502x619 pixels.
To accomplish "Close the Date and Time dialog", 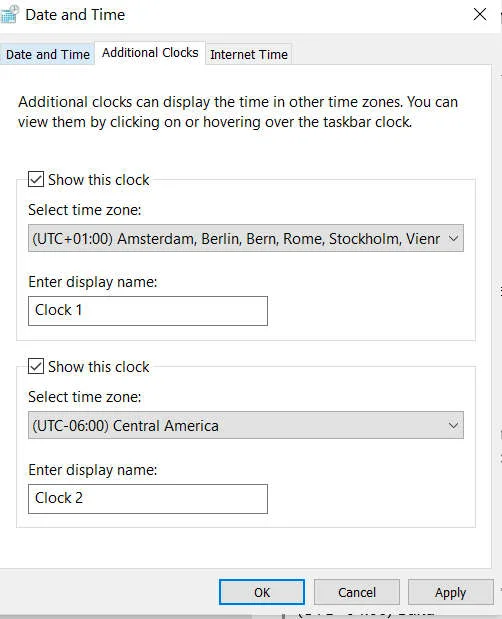I will tap(480, 15).
